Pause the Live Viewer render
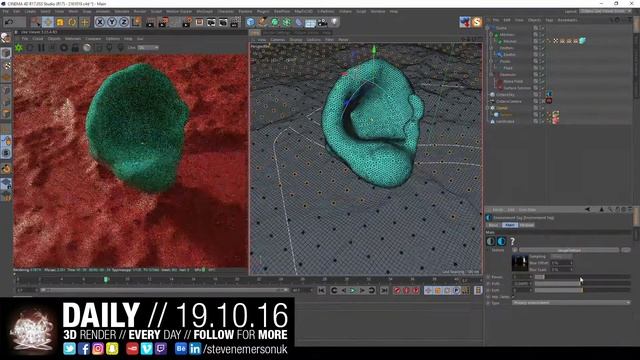Image resolution: width=640 pixels, height=360 pixels. click(41, 48)
